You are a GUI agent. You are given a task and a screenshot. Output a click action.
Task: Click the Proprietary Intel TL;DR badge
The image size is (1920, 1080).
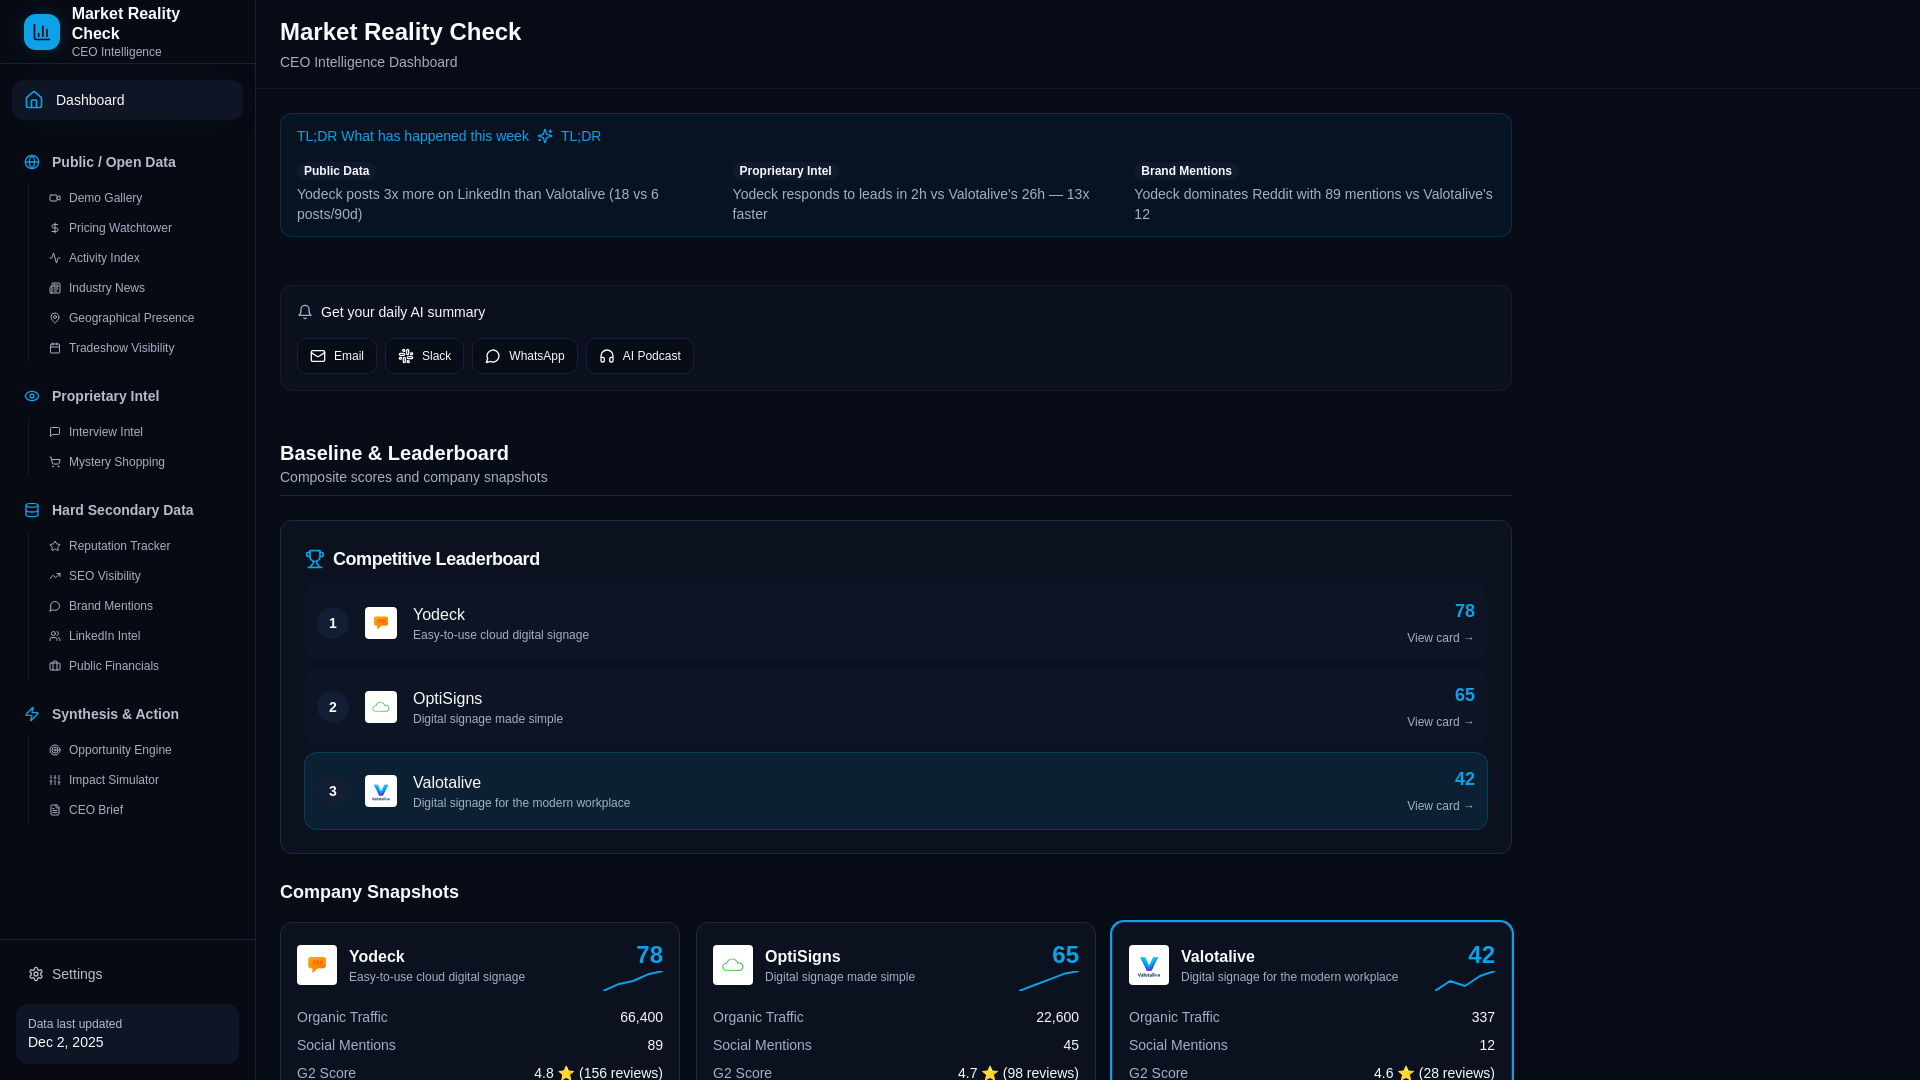click(x=785, y=171)
